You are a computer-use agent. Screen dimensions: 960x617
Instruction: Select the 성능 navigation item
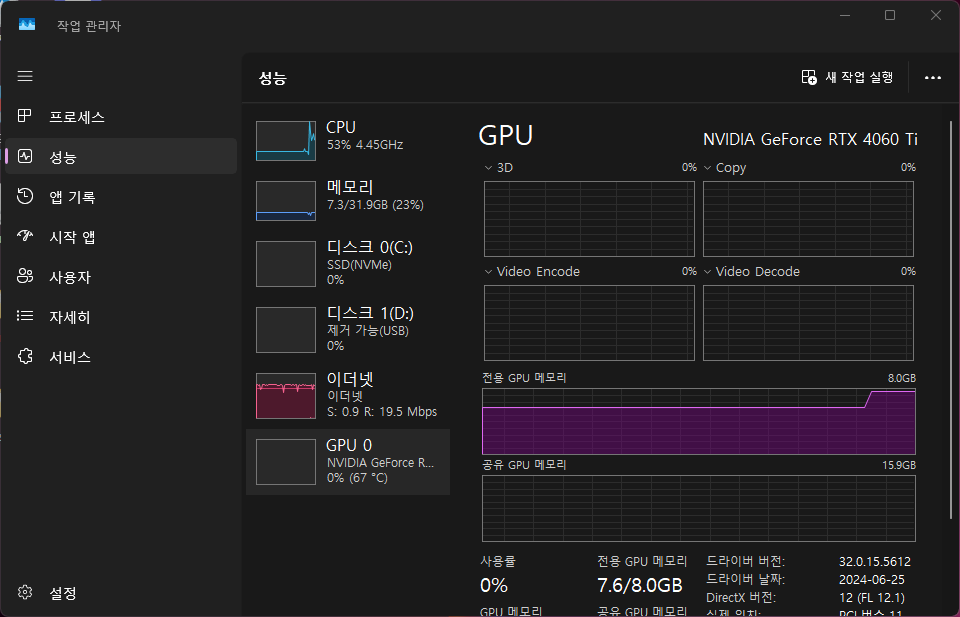pos(121,156)
